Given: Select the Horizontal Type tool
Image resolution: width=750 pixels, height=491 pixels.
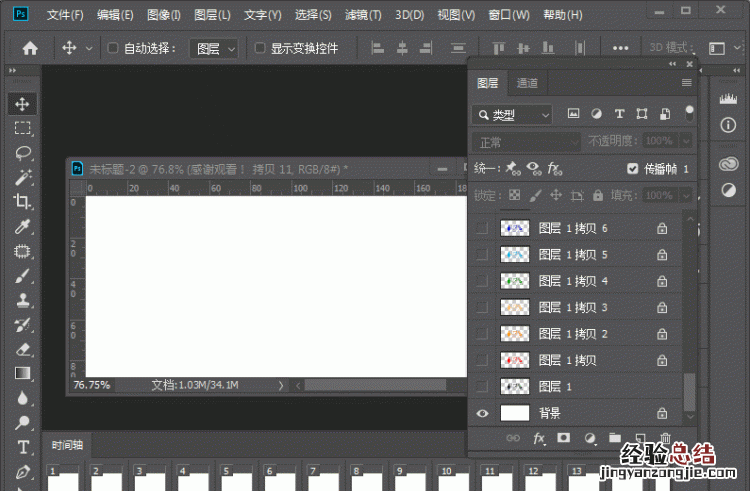Looking at the screenshot, I should (x=23, y=446).
